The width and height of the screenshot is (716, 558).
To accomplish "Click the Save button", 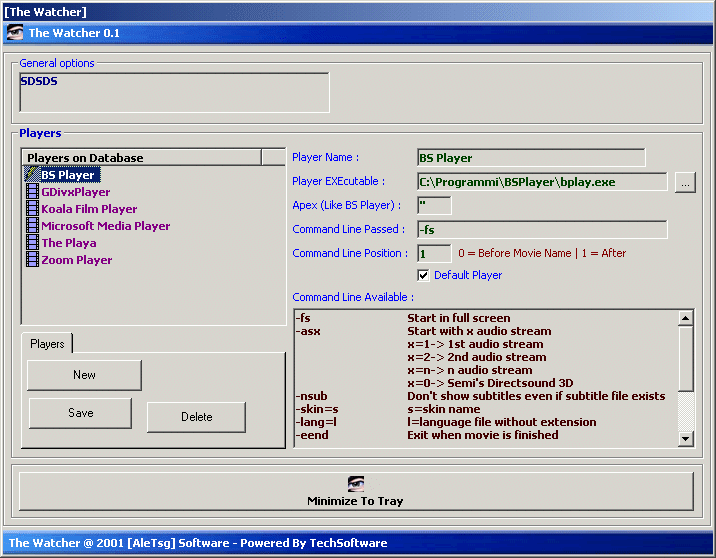I will (80, 413).
